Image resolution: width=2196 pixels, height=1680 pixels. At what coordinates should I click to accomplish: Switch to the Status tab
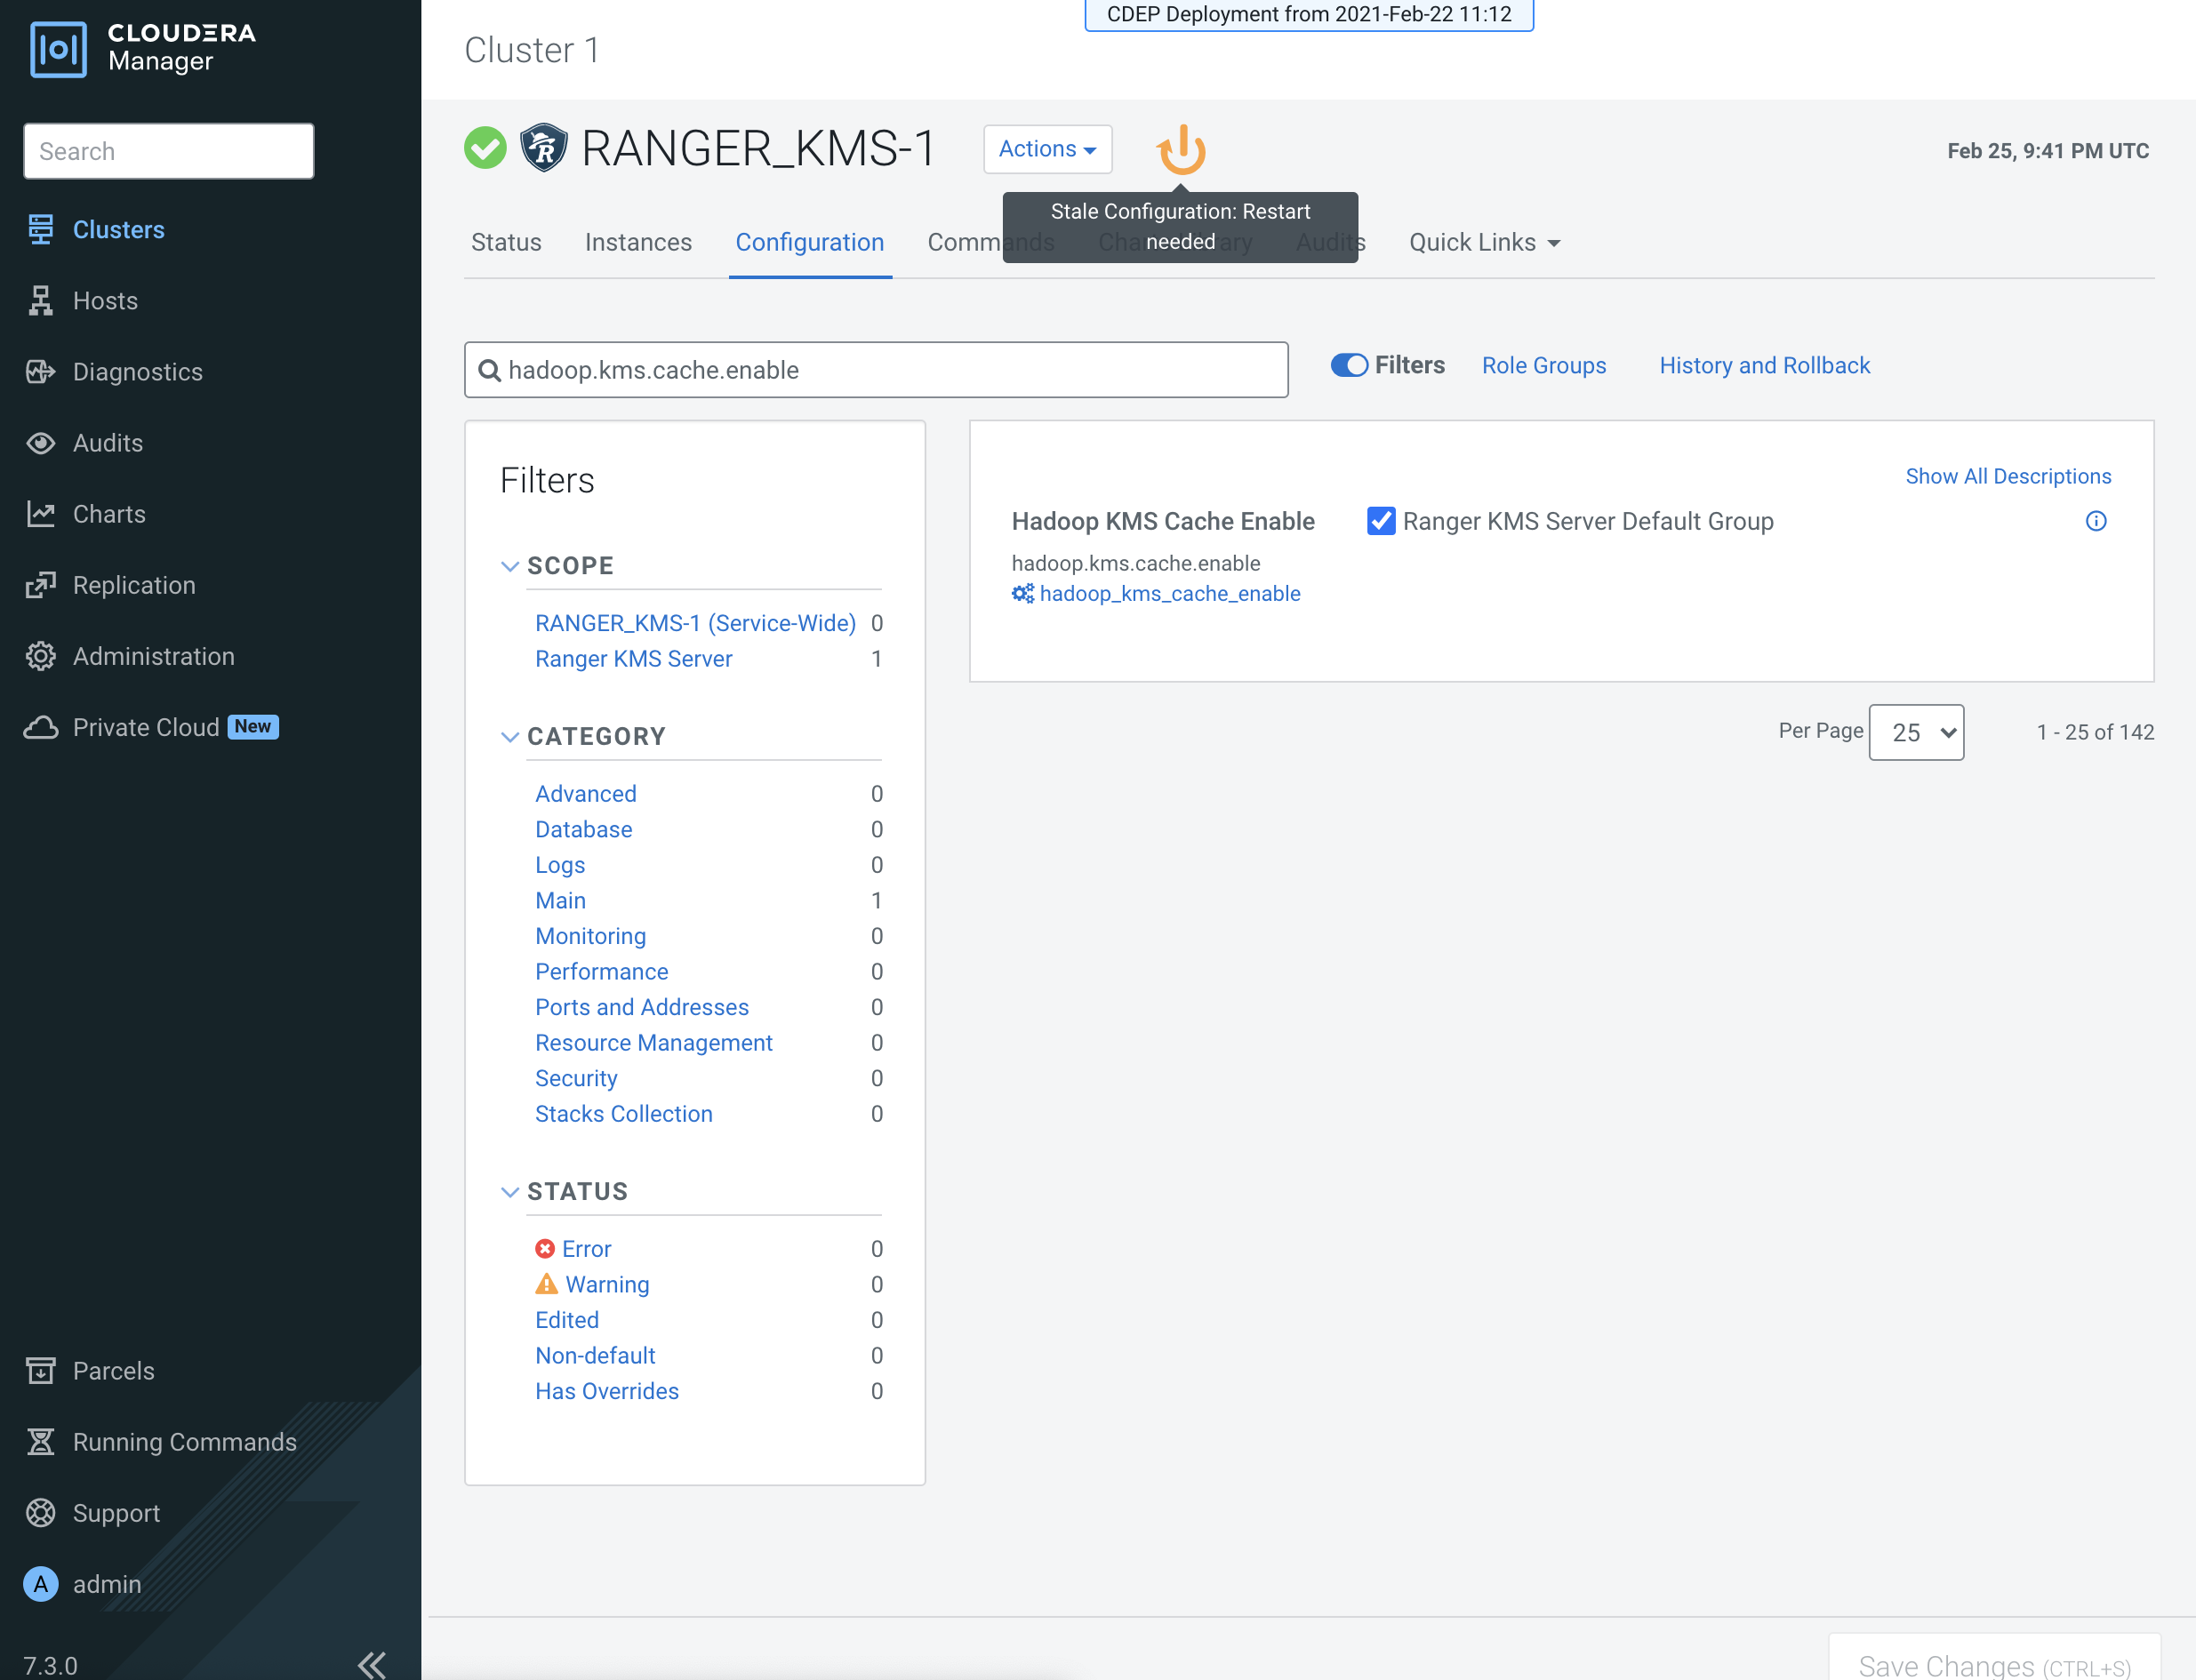(506, 242)
